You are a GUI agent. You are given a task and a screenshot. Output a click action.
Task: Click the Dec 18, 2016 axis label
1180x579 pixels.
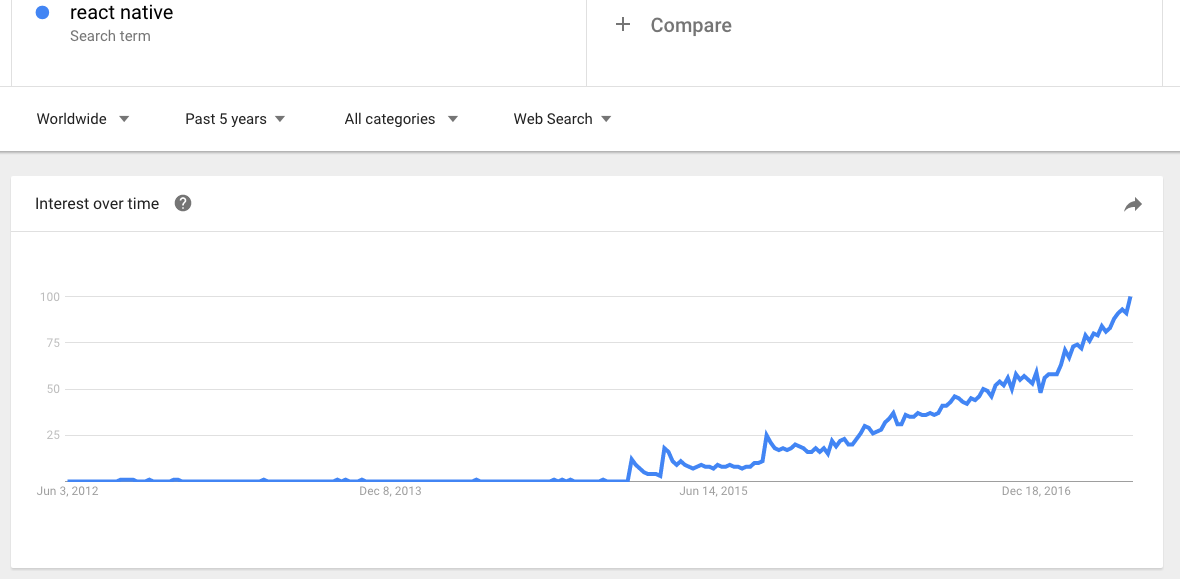point(1036,491)
